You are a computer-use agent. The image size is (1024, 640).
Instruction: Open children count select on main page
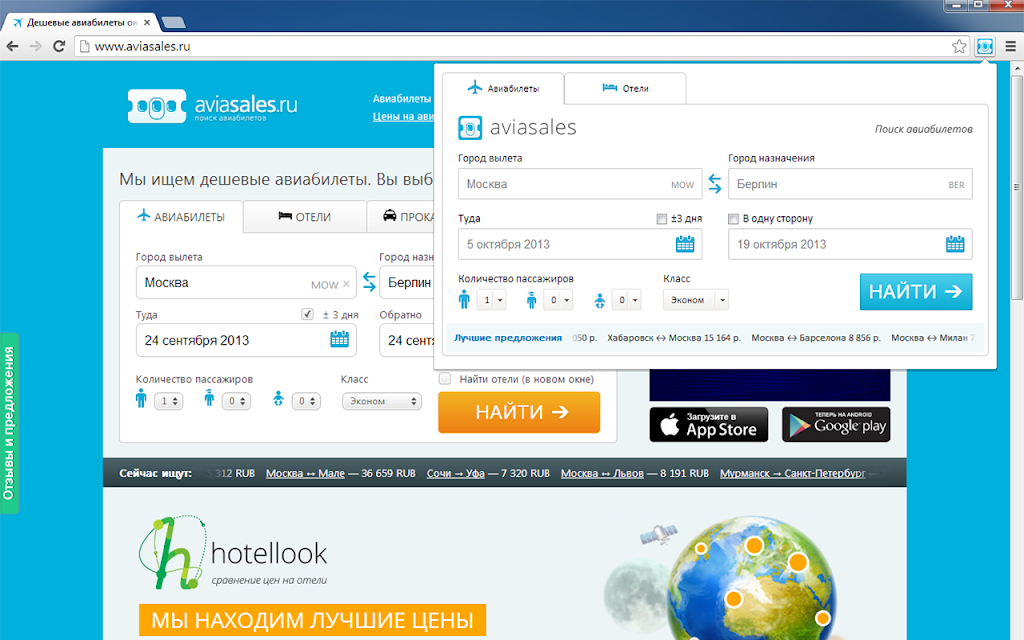point(236,401)
